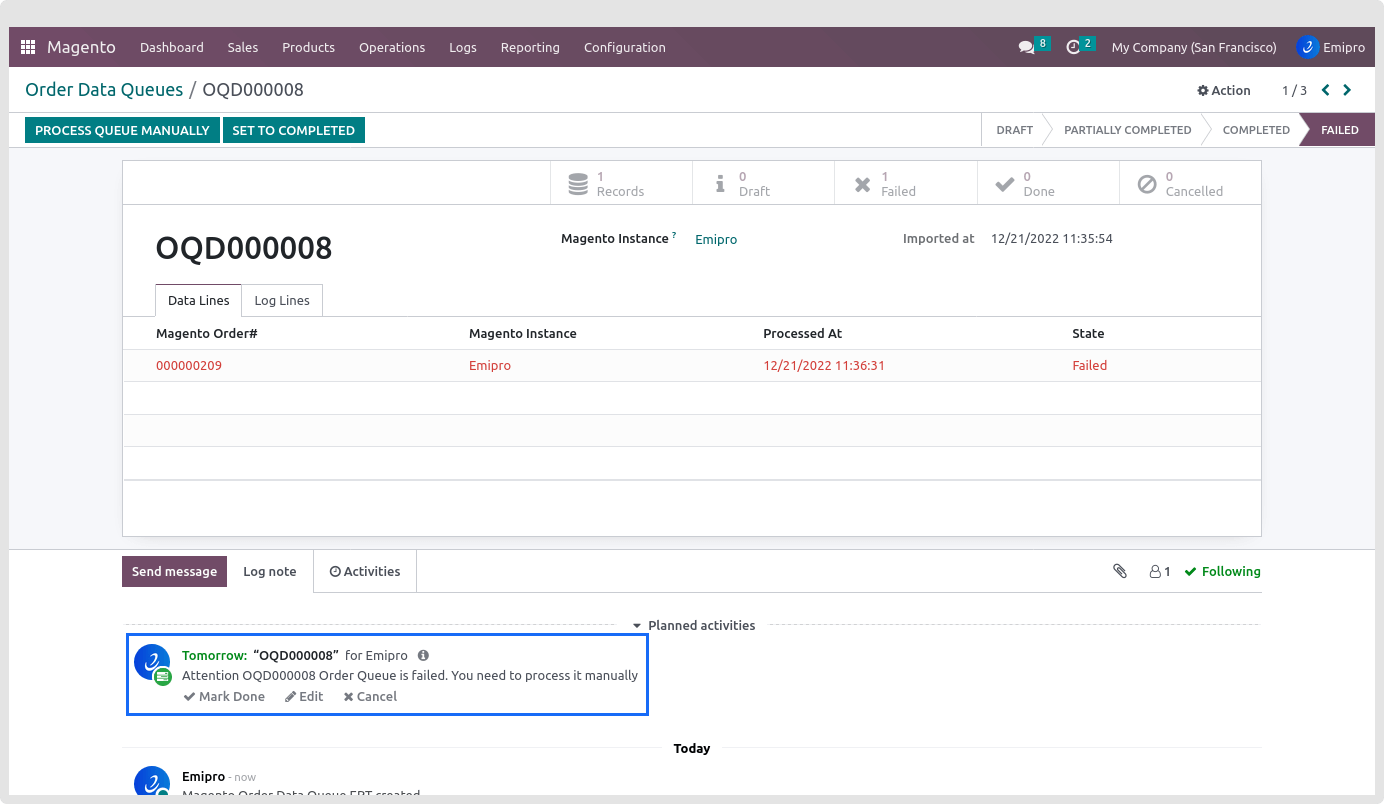Open the activities clock icon
The width and height of the screenshot is (1384, 804).
point(1073,47)
